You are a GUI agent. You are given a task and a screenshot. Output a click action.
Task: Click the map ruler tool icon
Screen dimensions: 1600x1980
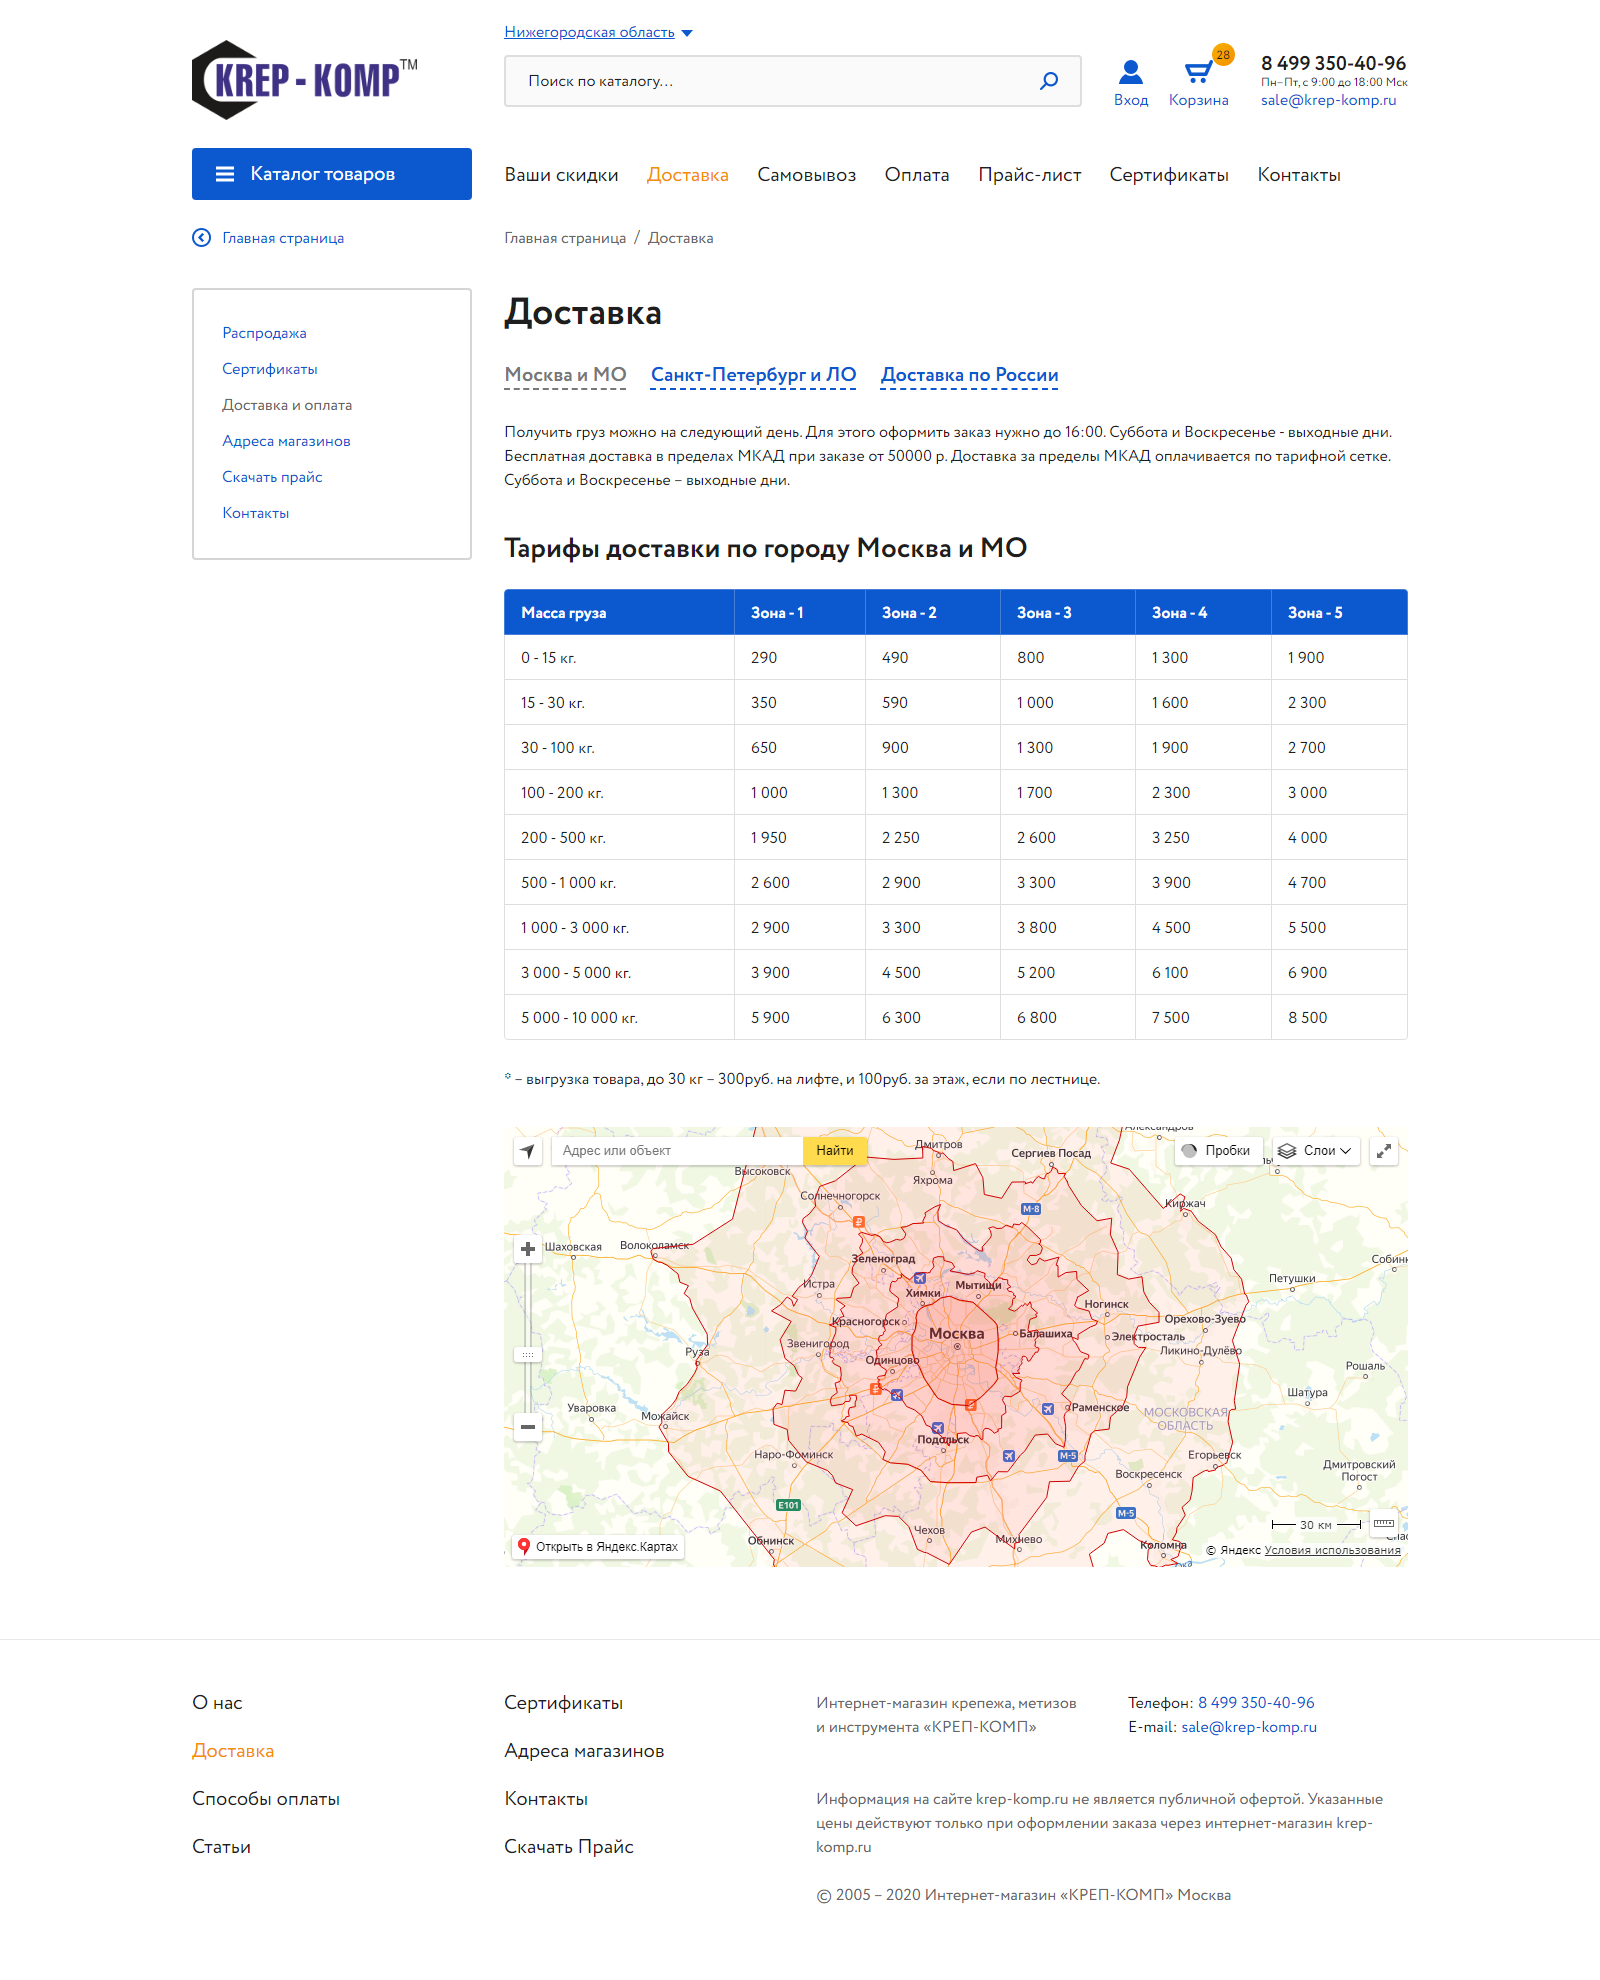pos(1384,1524)
